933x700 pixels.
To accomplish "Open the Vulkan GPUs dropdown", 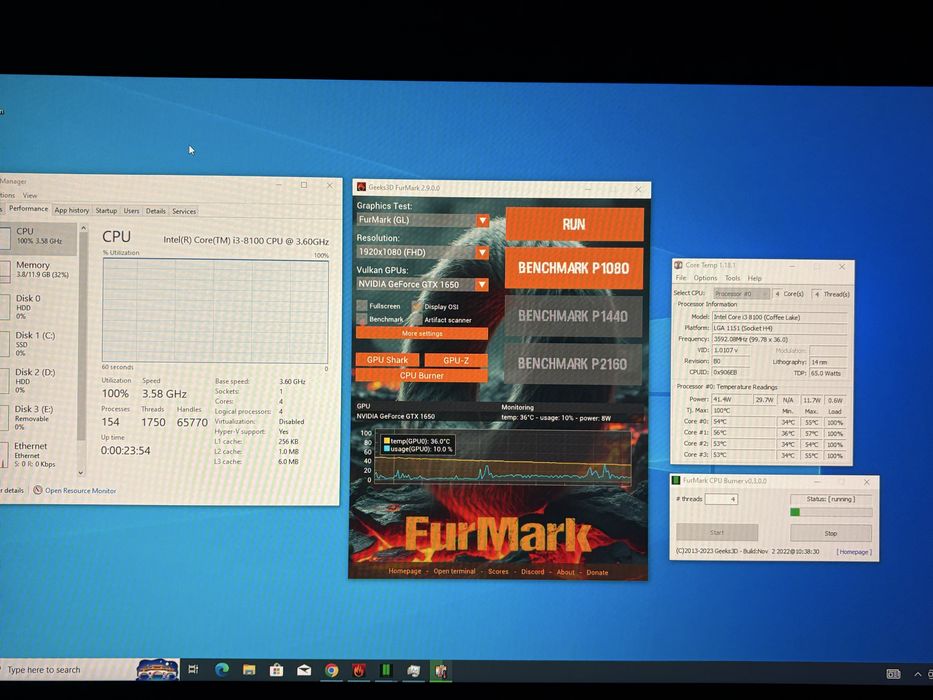I will pyautogui.click(x=422, y=285).
